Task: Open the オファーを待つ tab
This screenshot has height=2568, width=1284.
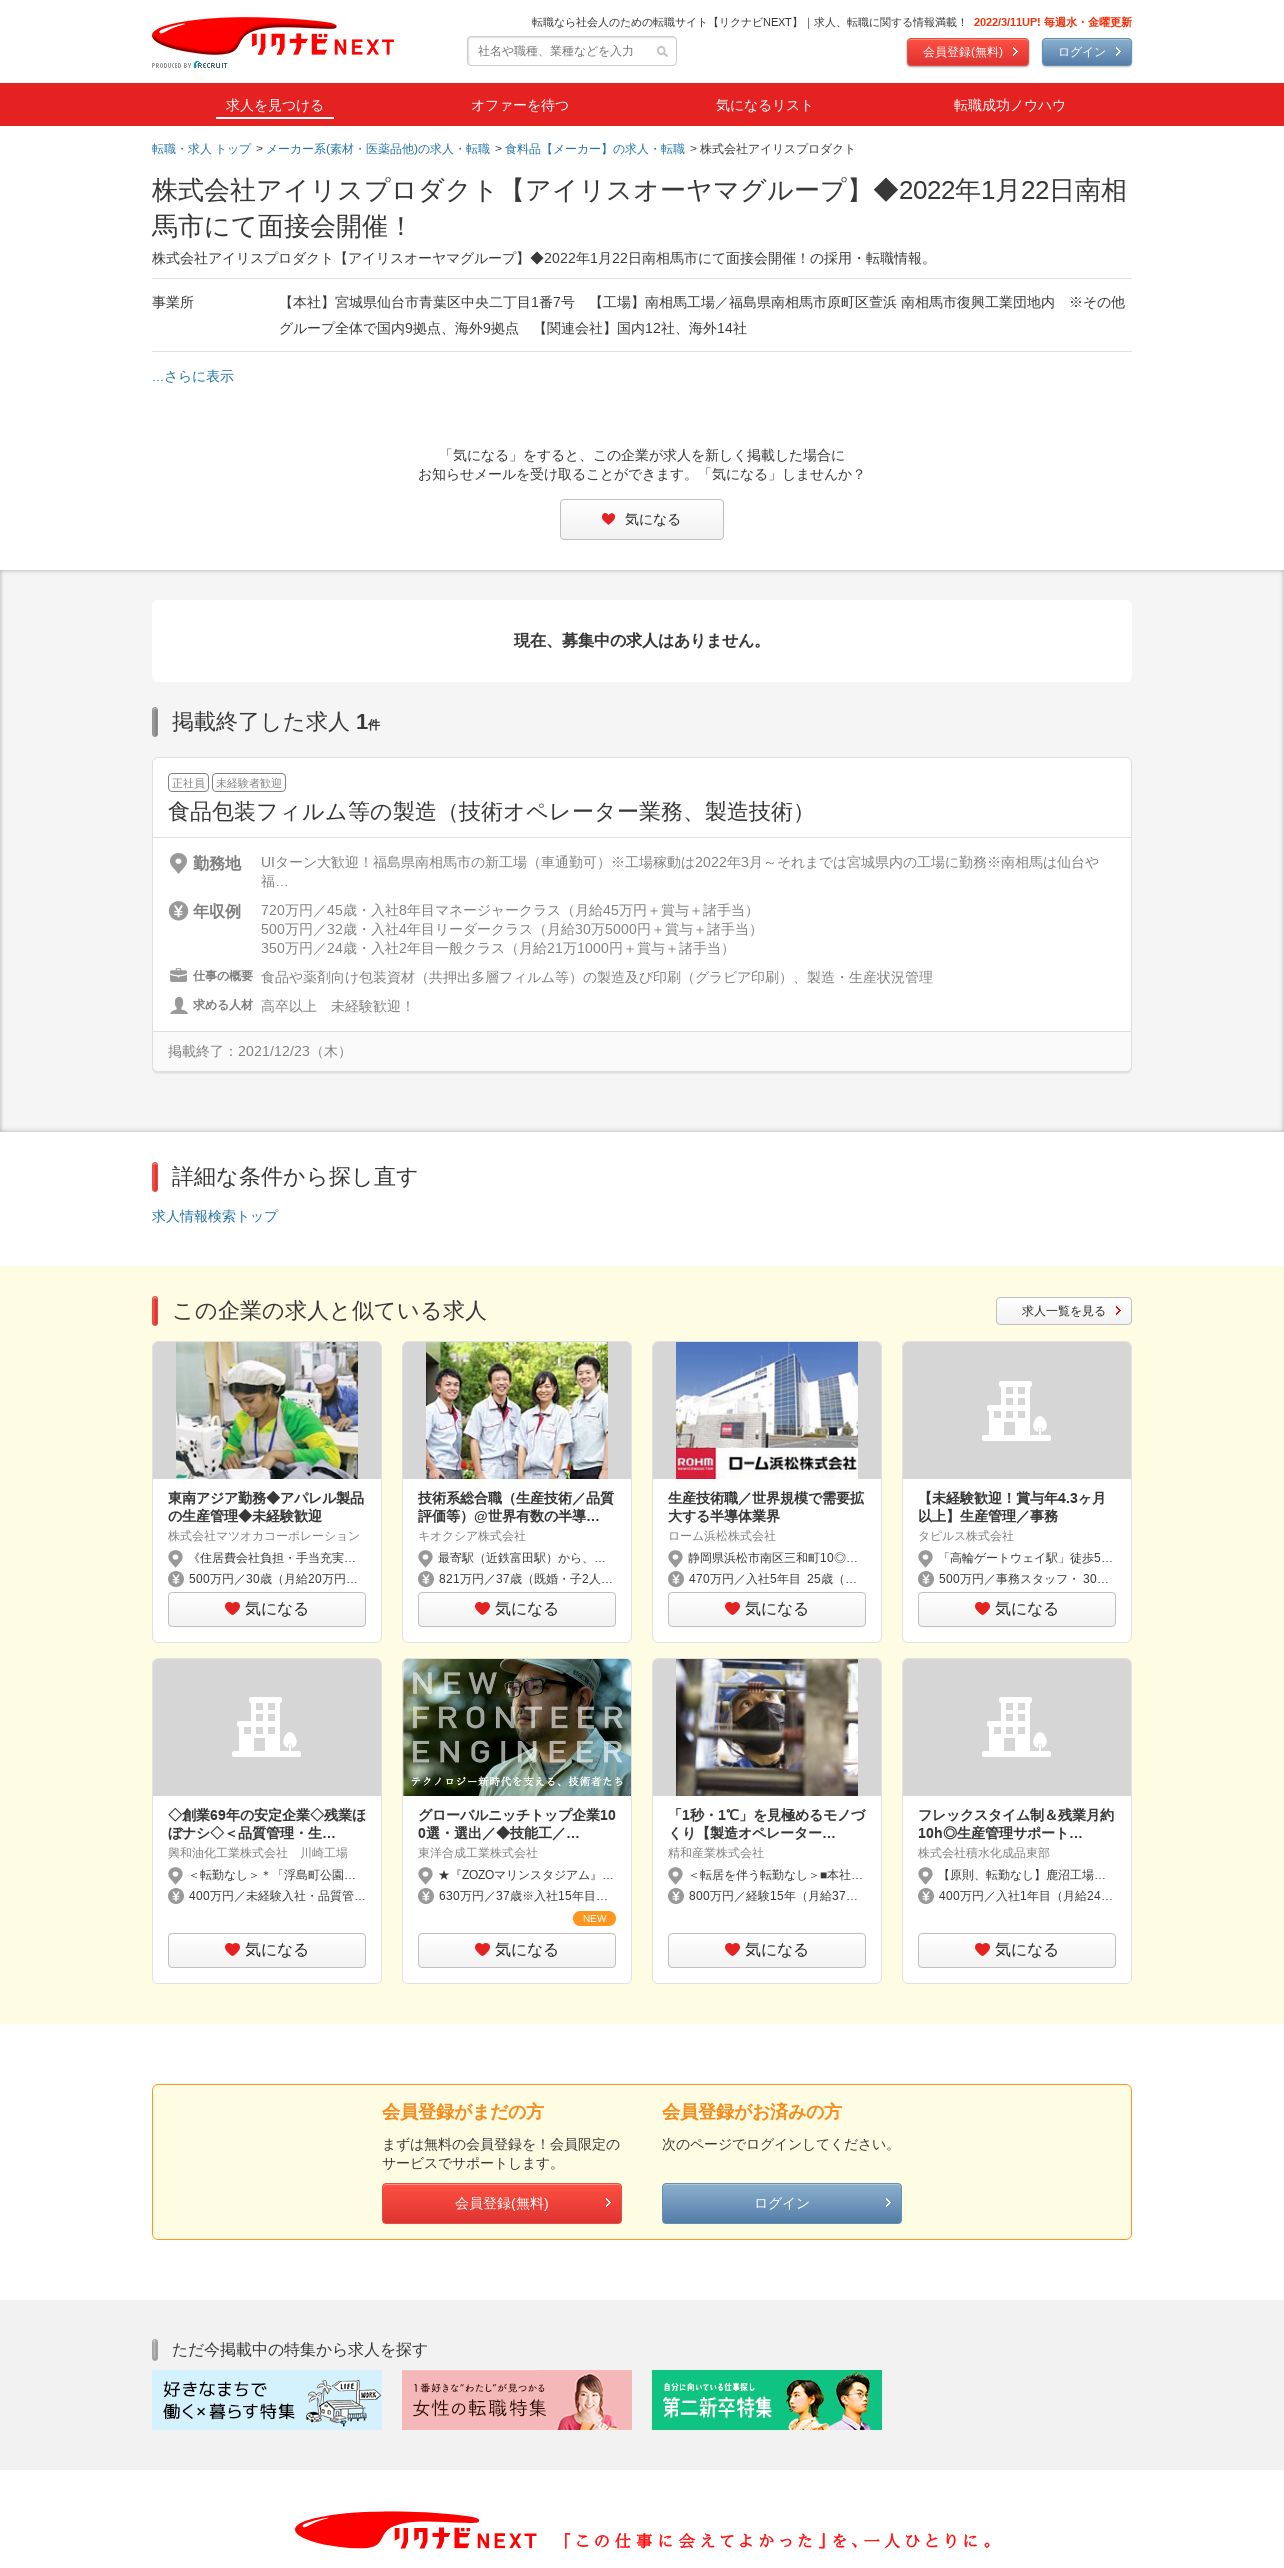Action: click(x=520, y=105)
